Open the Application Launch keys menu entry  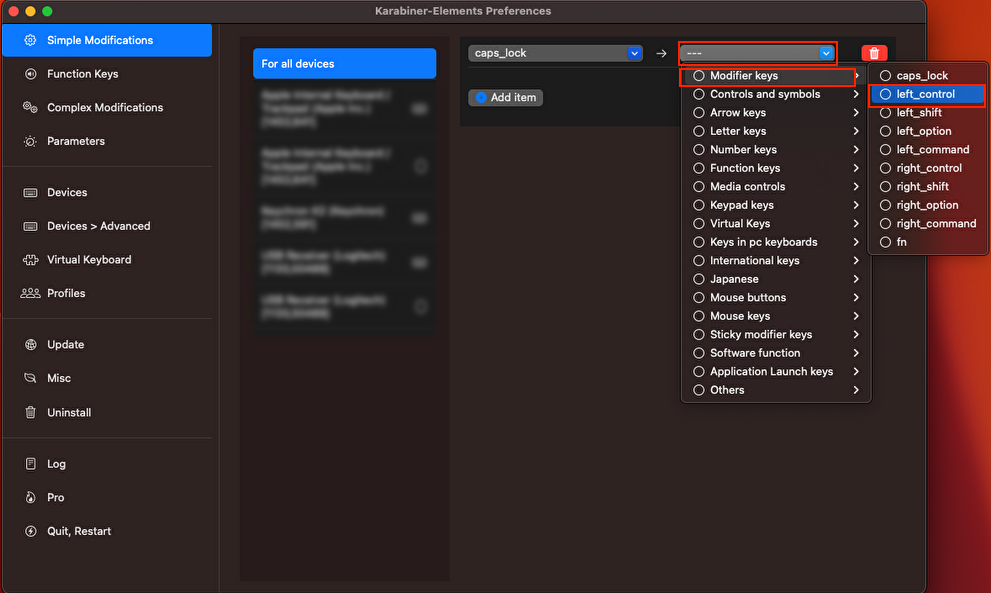pos(775,372)
